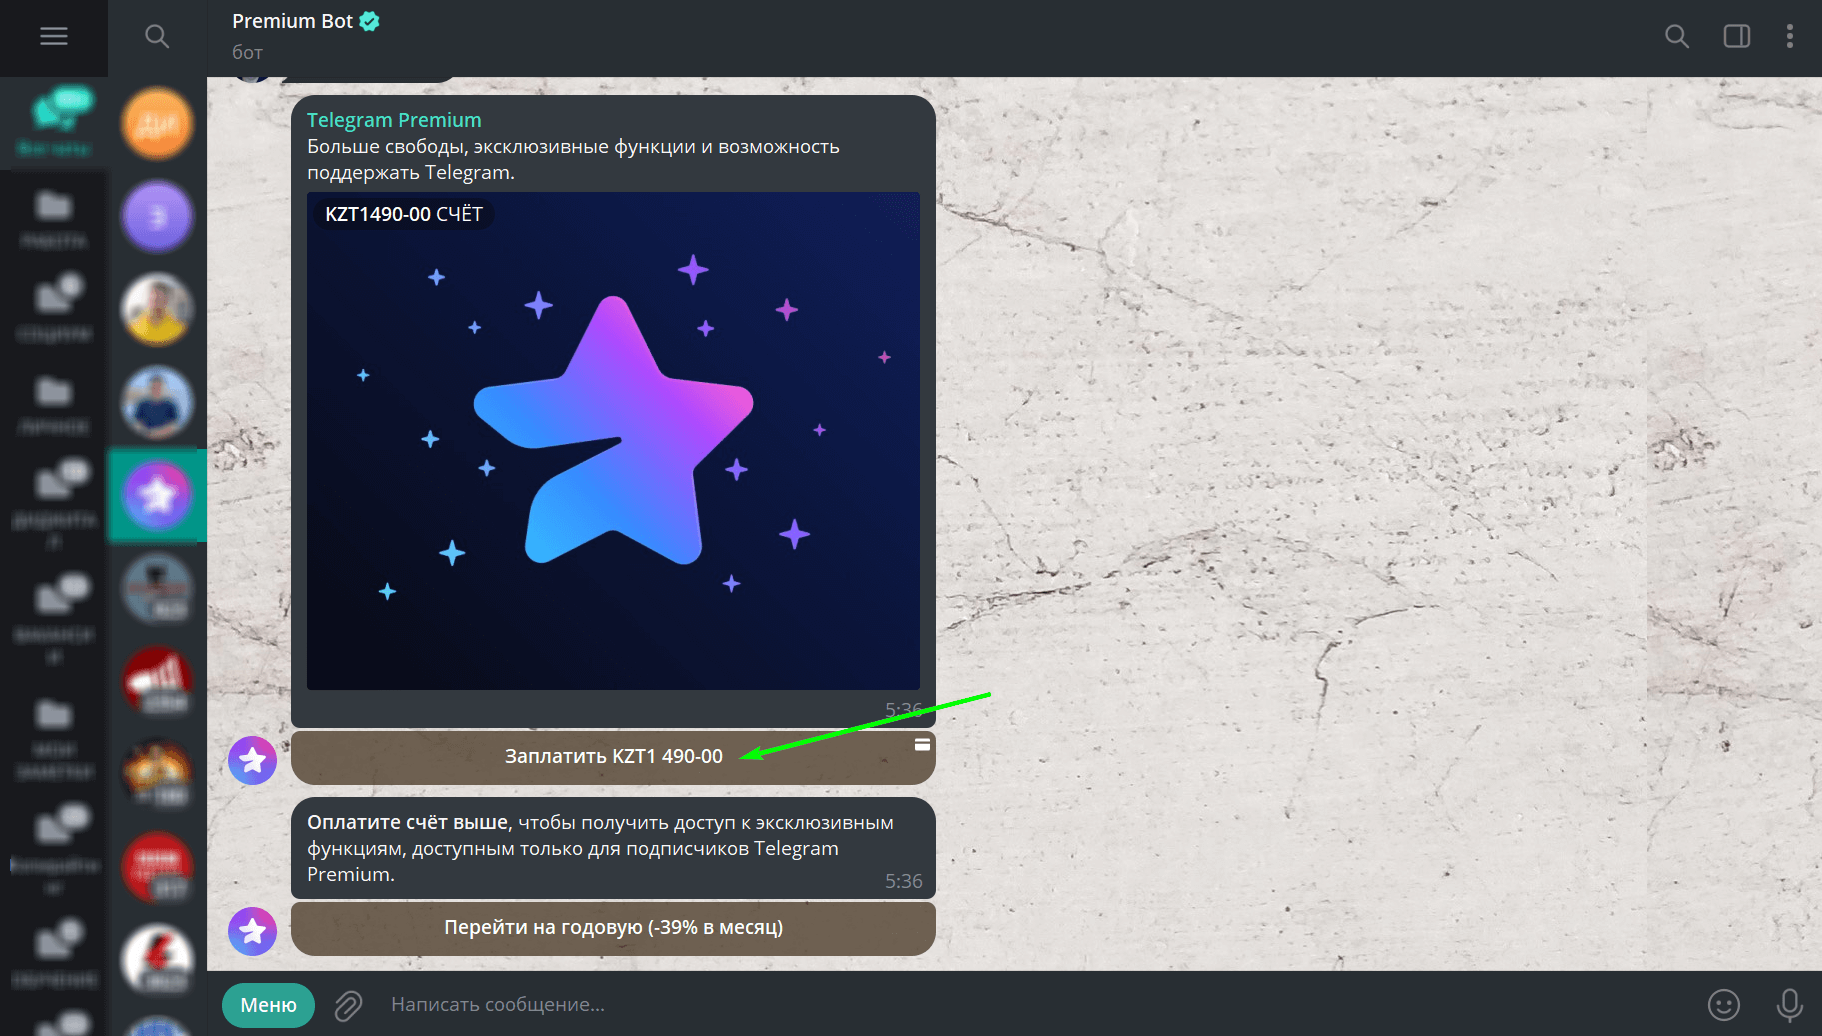Open the three-dot more options menu
This screenshot has width=1822, height=1036.
click(x=1790, y=36)
